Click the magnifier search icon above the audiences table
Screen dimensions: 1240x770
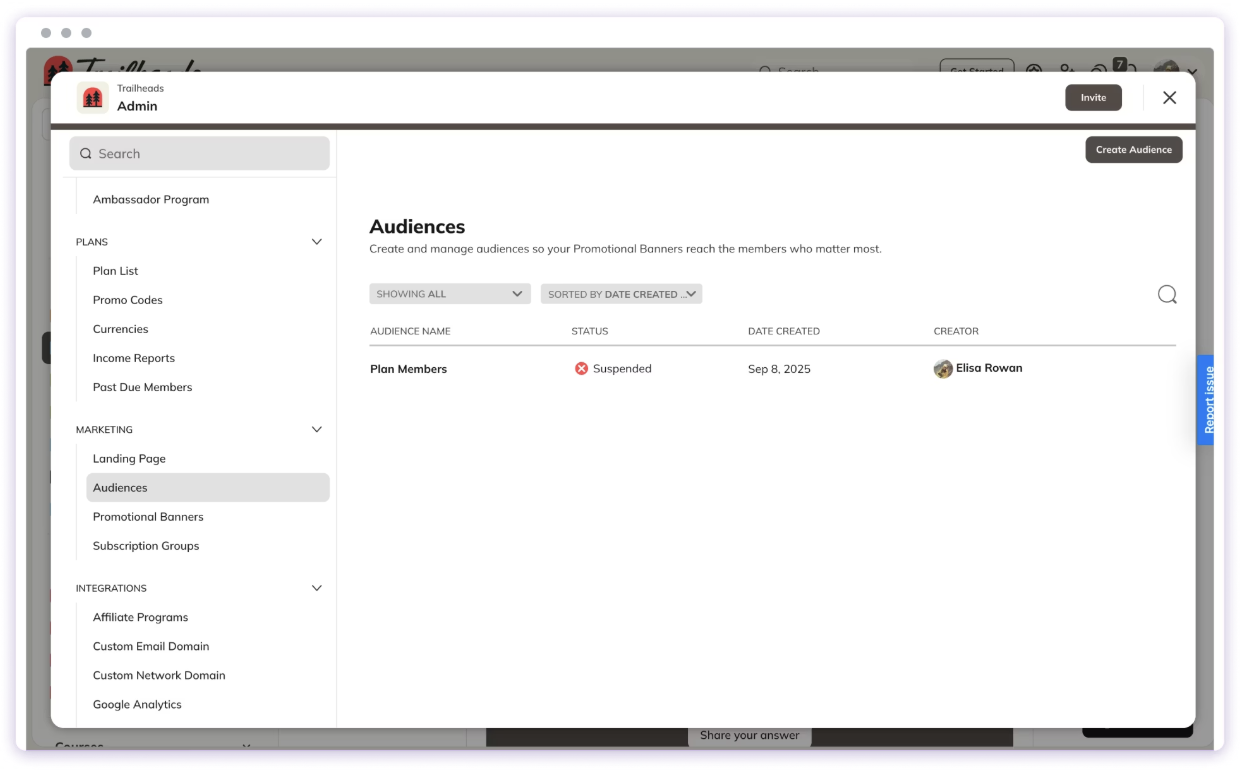(x=1167, y=294)
